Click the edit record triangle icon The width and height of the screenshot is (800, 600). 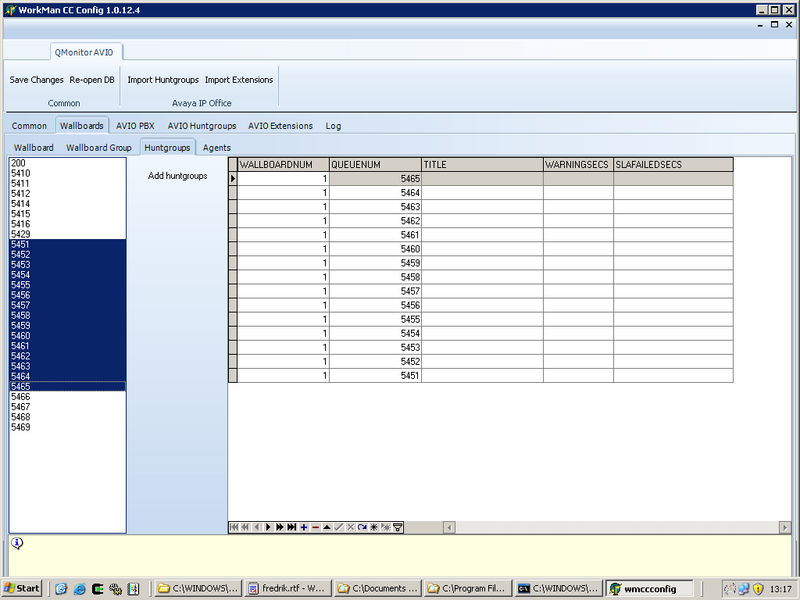[327, 527]
